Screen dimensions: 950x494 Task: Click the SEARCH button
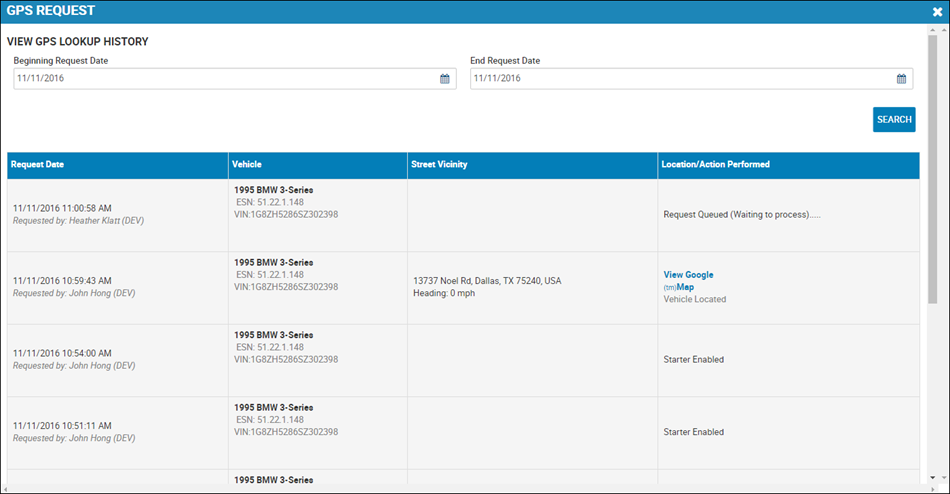tap(894, 119)
